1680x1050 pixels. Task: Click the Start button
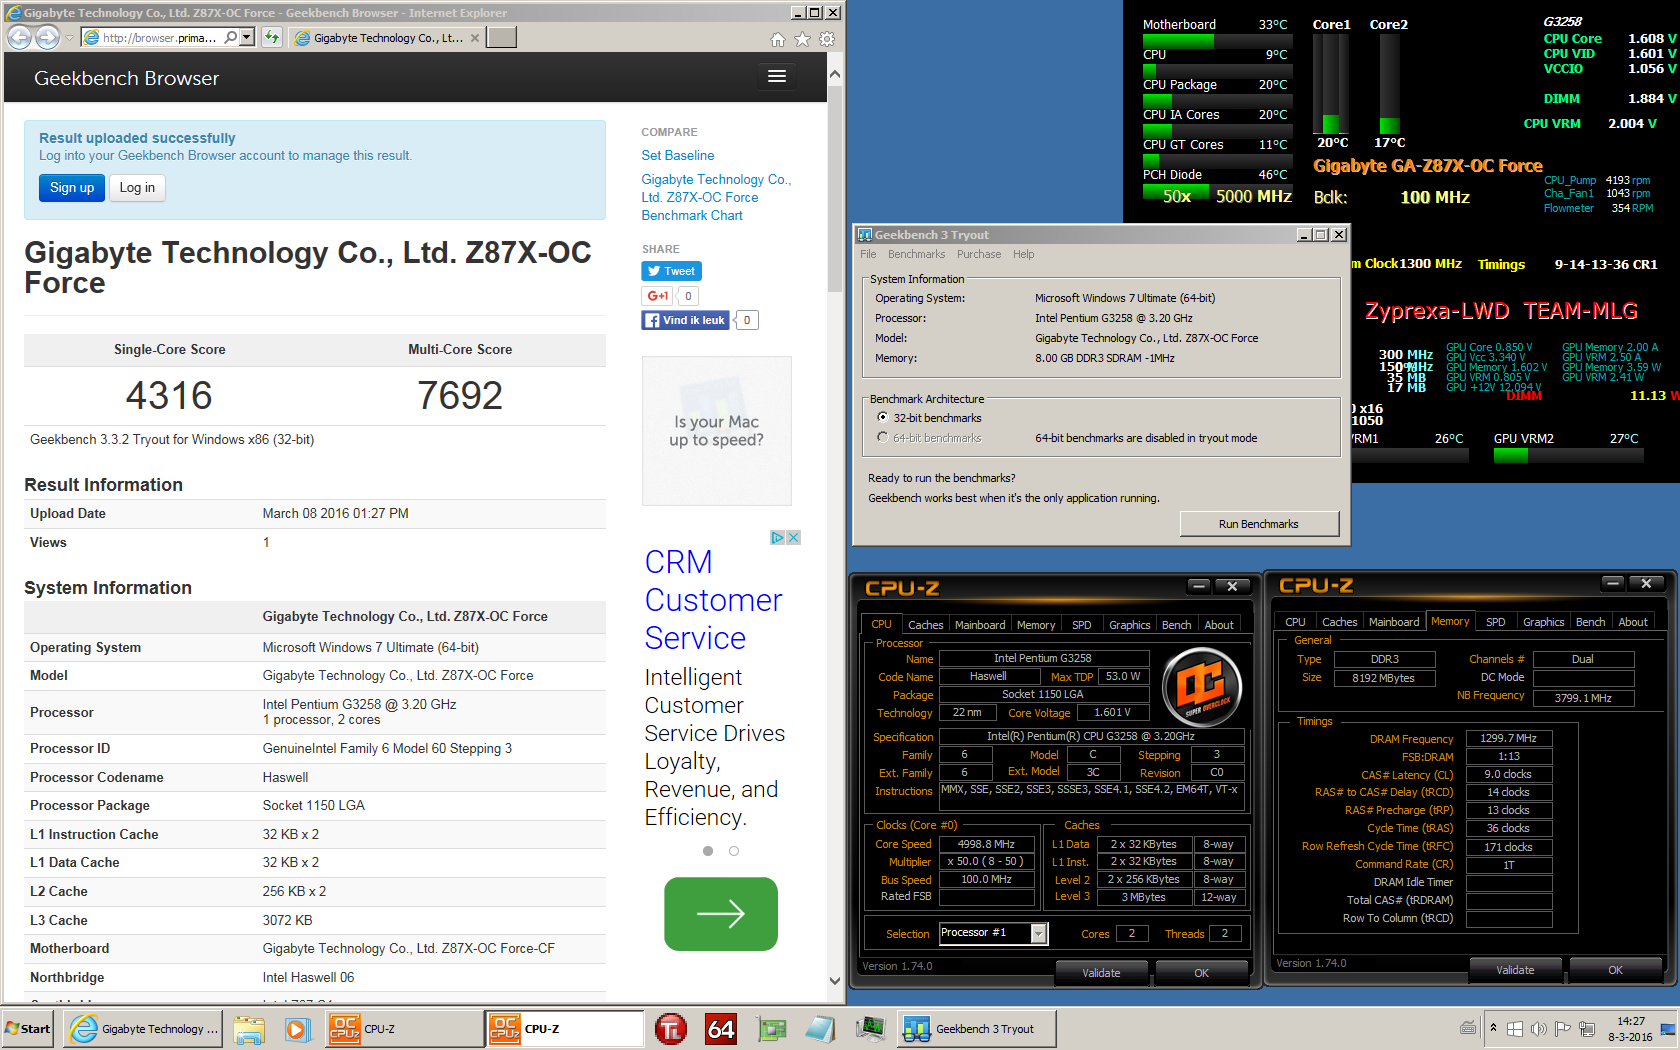click(28, 1029)
